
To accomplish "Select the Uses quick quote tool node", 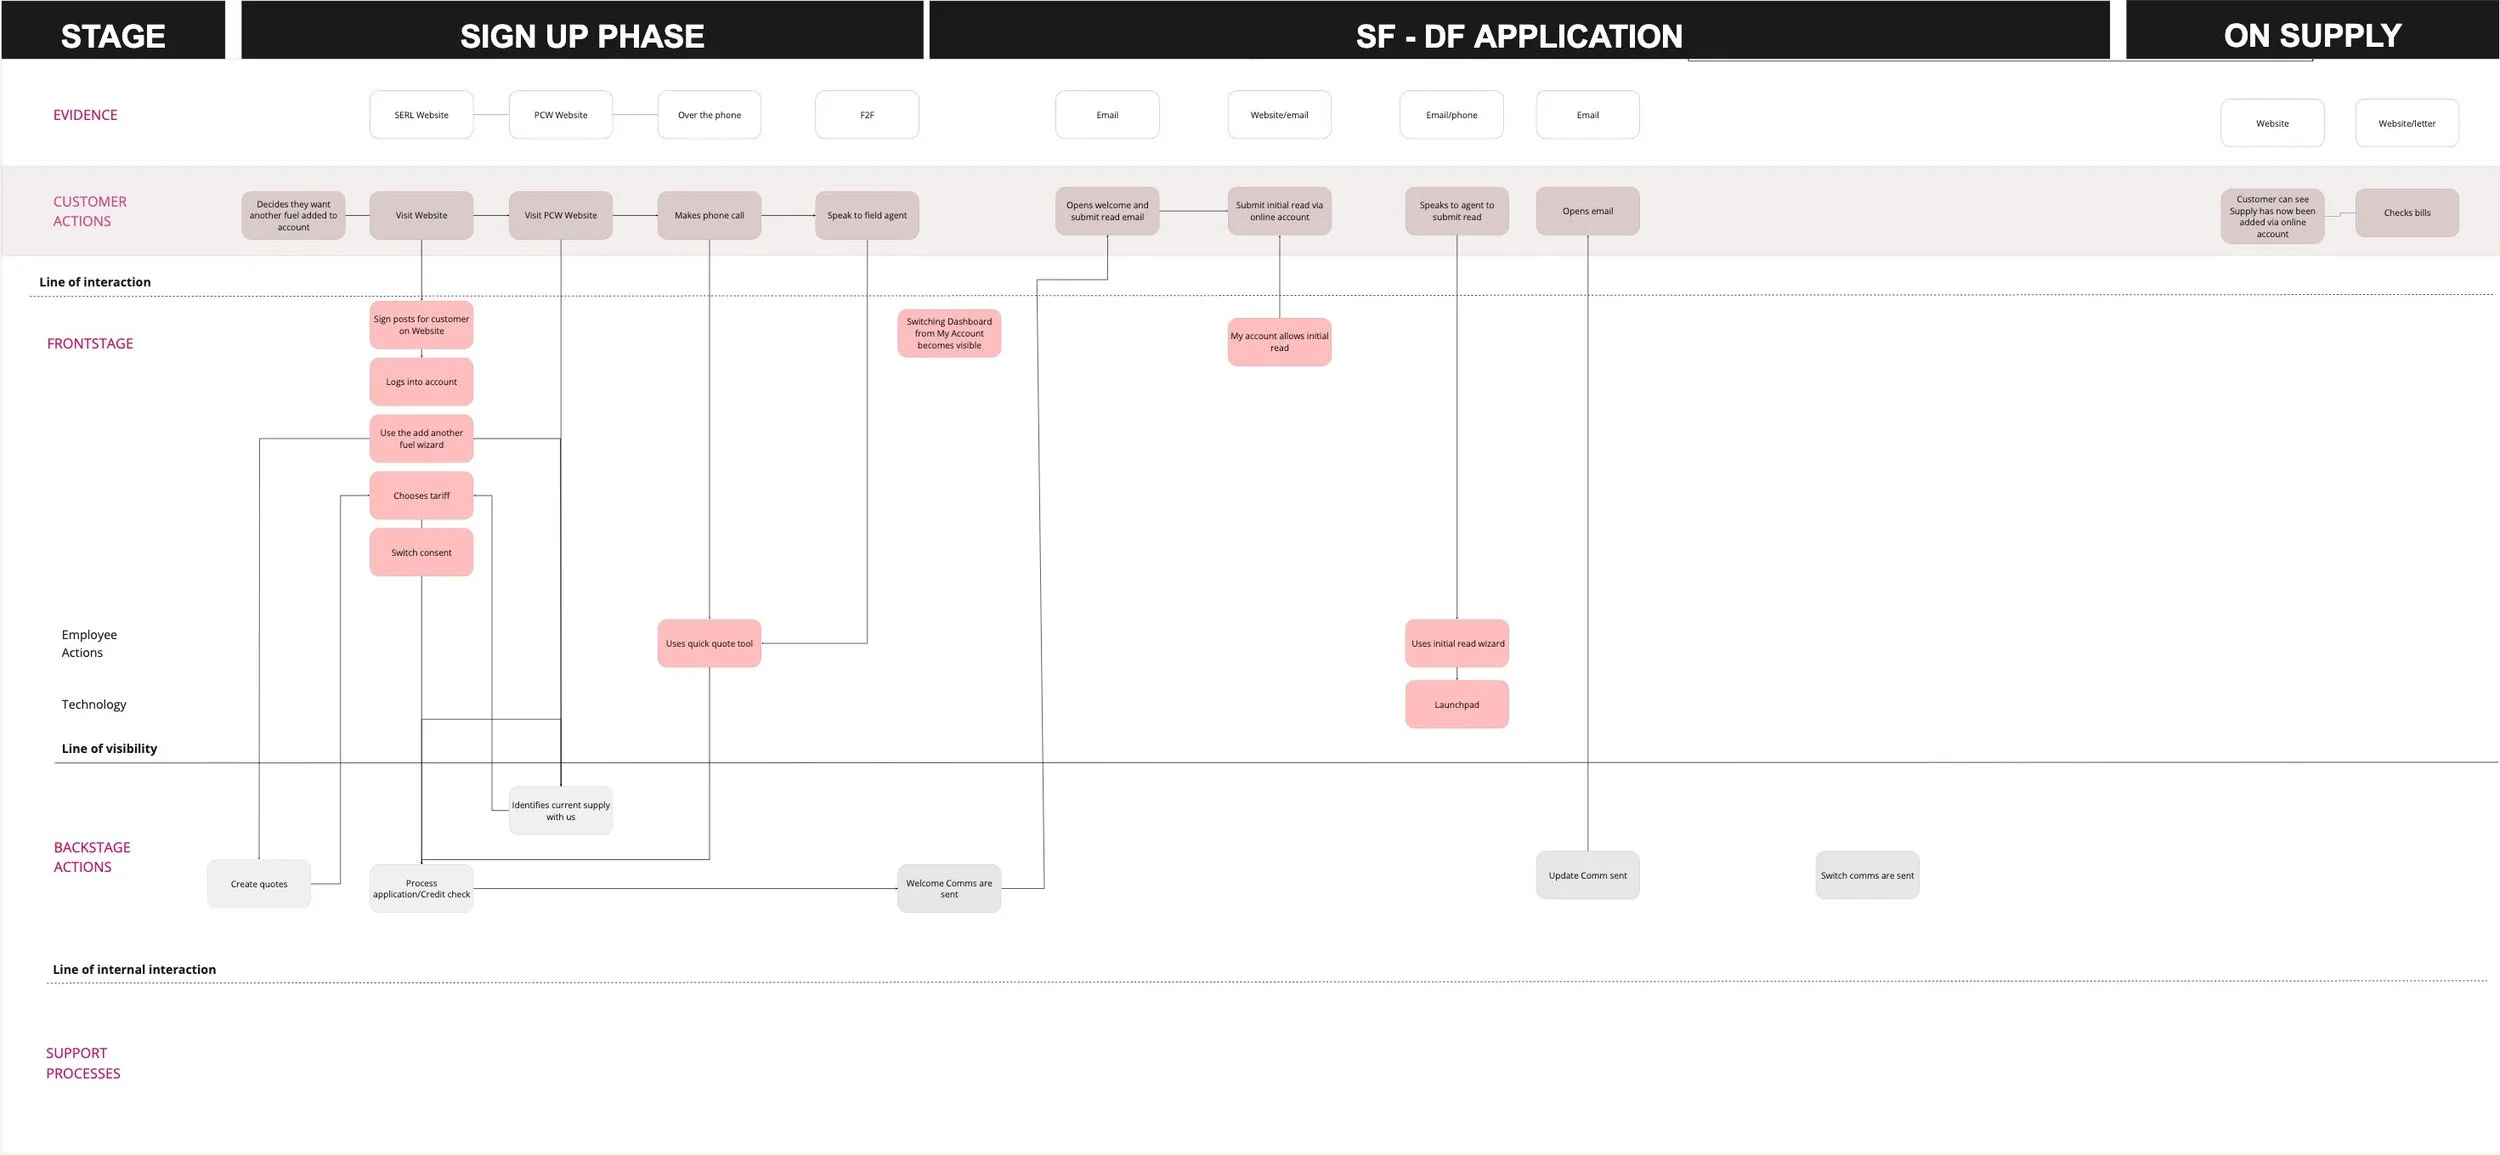I will 709,644.
